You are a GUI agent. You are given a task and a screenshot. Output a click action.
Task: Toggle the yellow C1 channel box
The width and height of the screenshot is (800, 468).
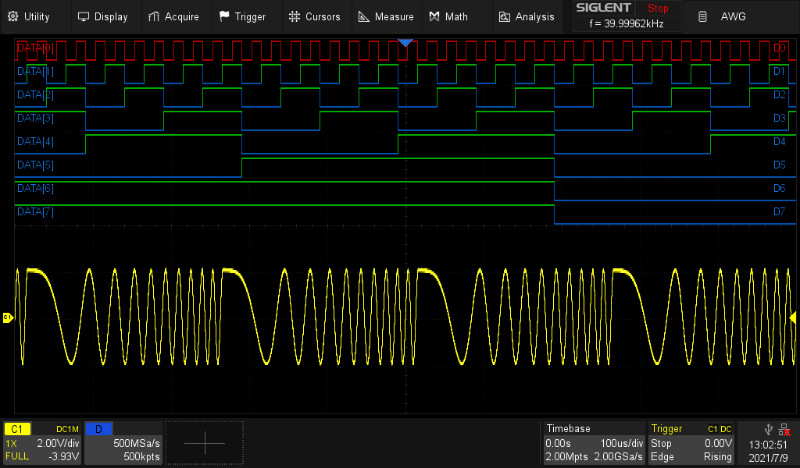[x=17, y=429]
